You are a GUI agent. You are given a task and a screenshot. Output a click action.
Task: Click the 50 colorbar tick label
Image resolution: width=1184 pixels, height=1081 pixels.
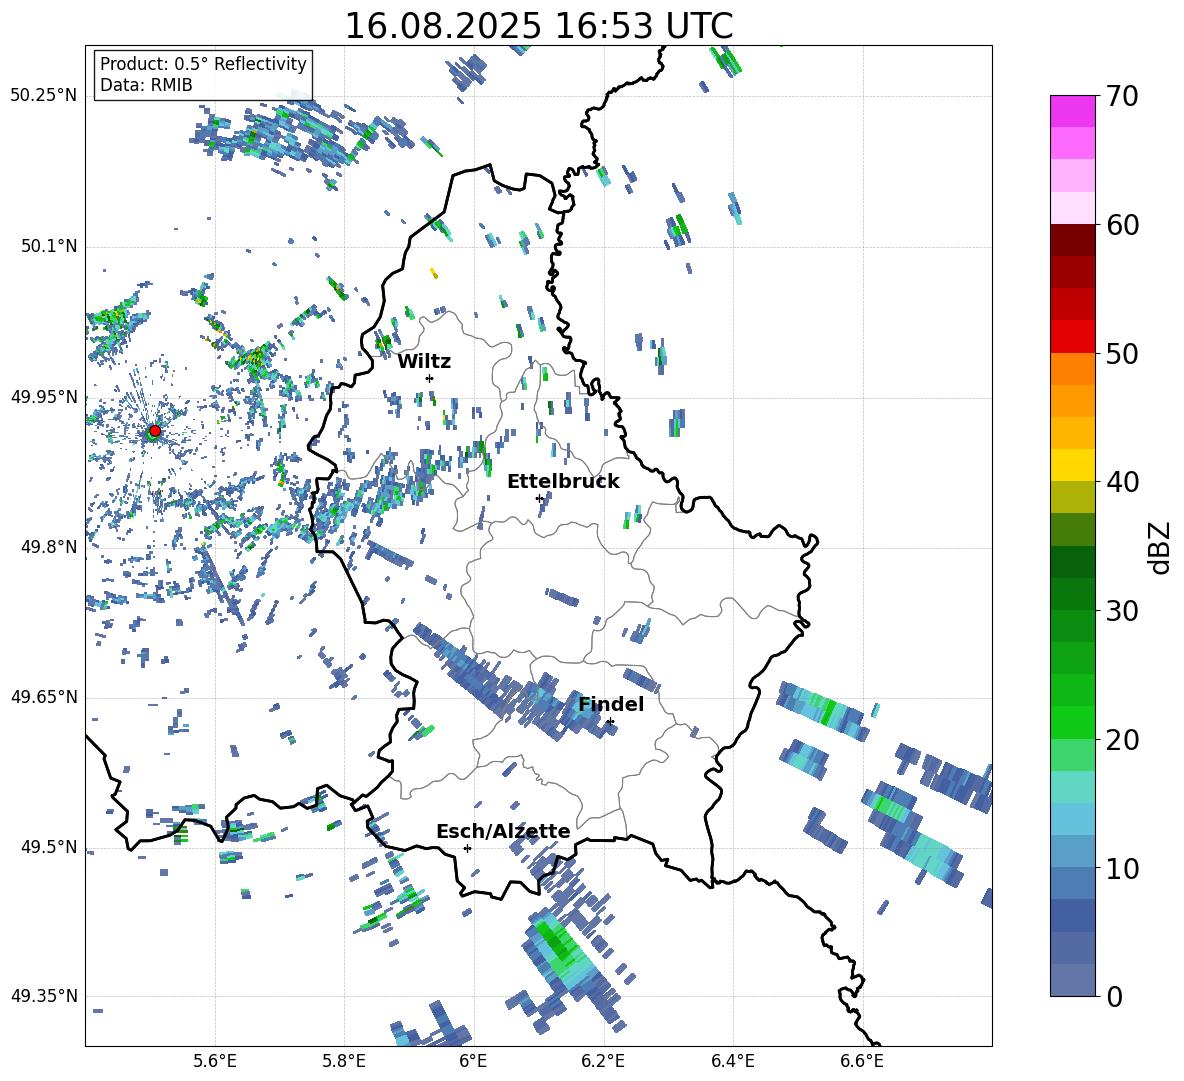[1122, 354]
